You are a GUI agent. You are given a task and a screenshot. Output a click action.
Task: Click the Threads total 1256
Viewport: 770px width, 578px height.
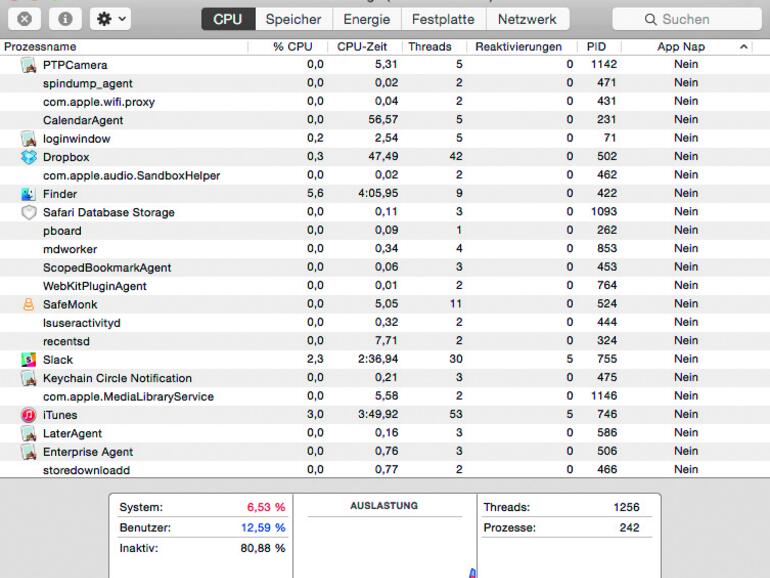pos(626,507)
